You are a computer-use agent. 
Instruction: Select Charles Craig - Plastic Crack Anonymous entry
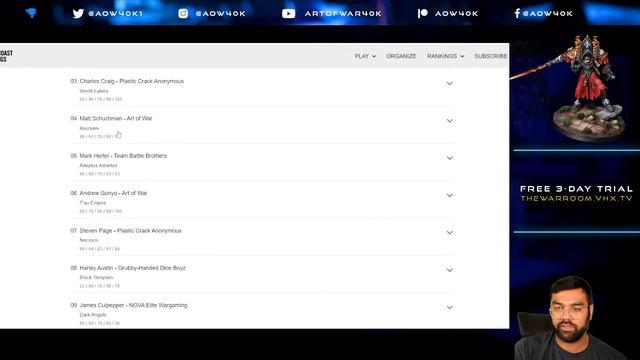[131, 81]
